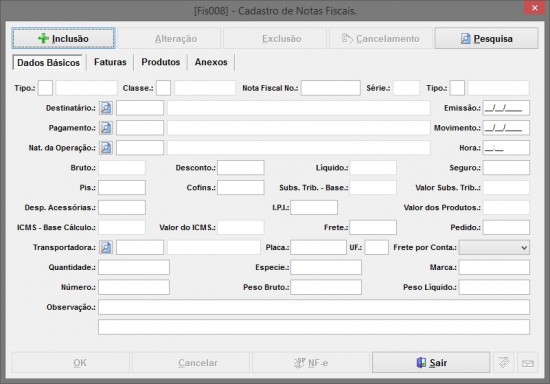Click the Peso Líquido field
The height and width of the screenshot is (384, 550).
tap(494, 287)
